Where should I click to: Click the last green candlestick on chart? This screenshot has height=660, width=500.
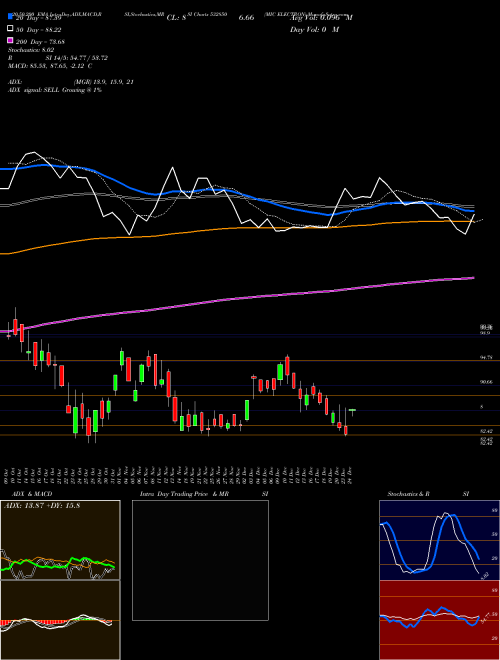pyautogui.click(x=352, y=411)
